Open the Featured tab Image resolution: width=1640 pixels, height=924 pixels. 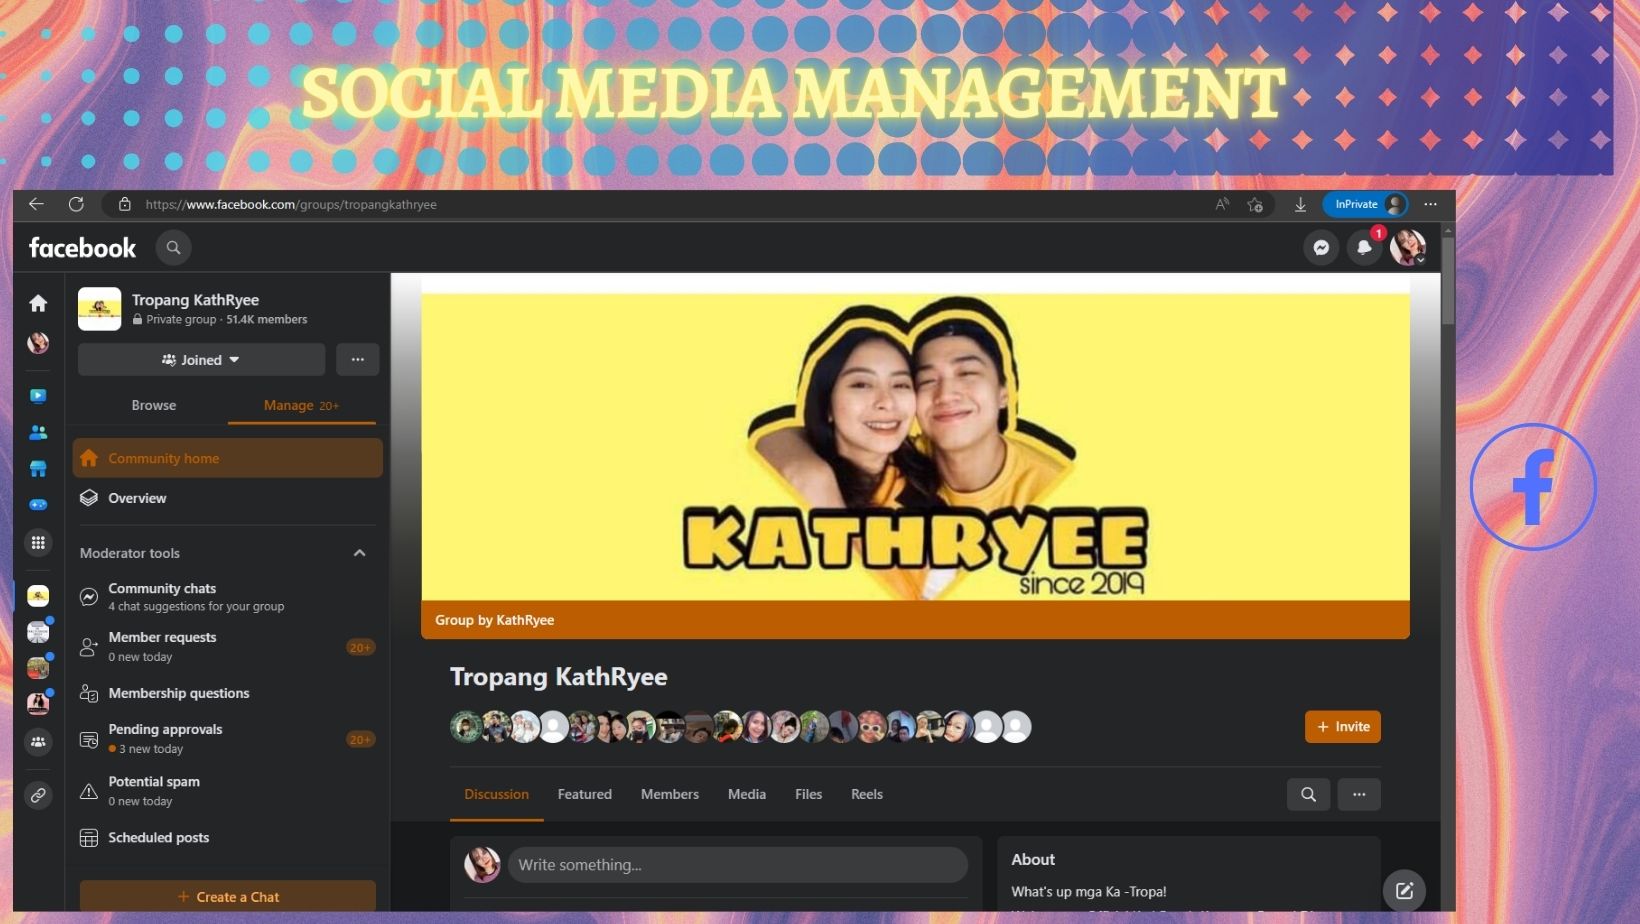(585, 794)
